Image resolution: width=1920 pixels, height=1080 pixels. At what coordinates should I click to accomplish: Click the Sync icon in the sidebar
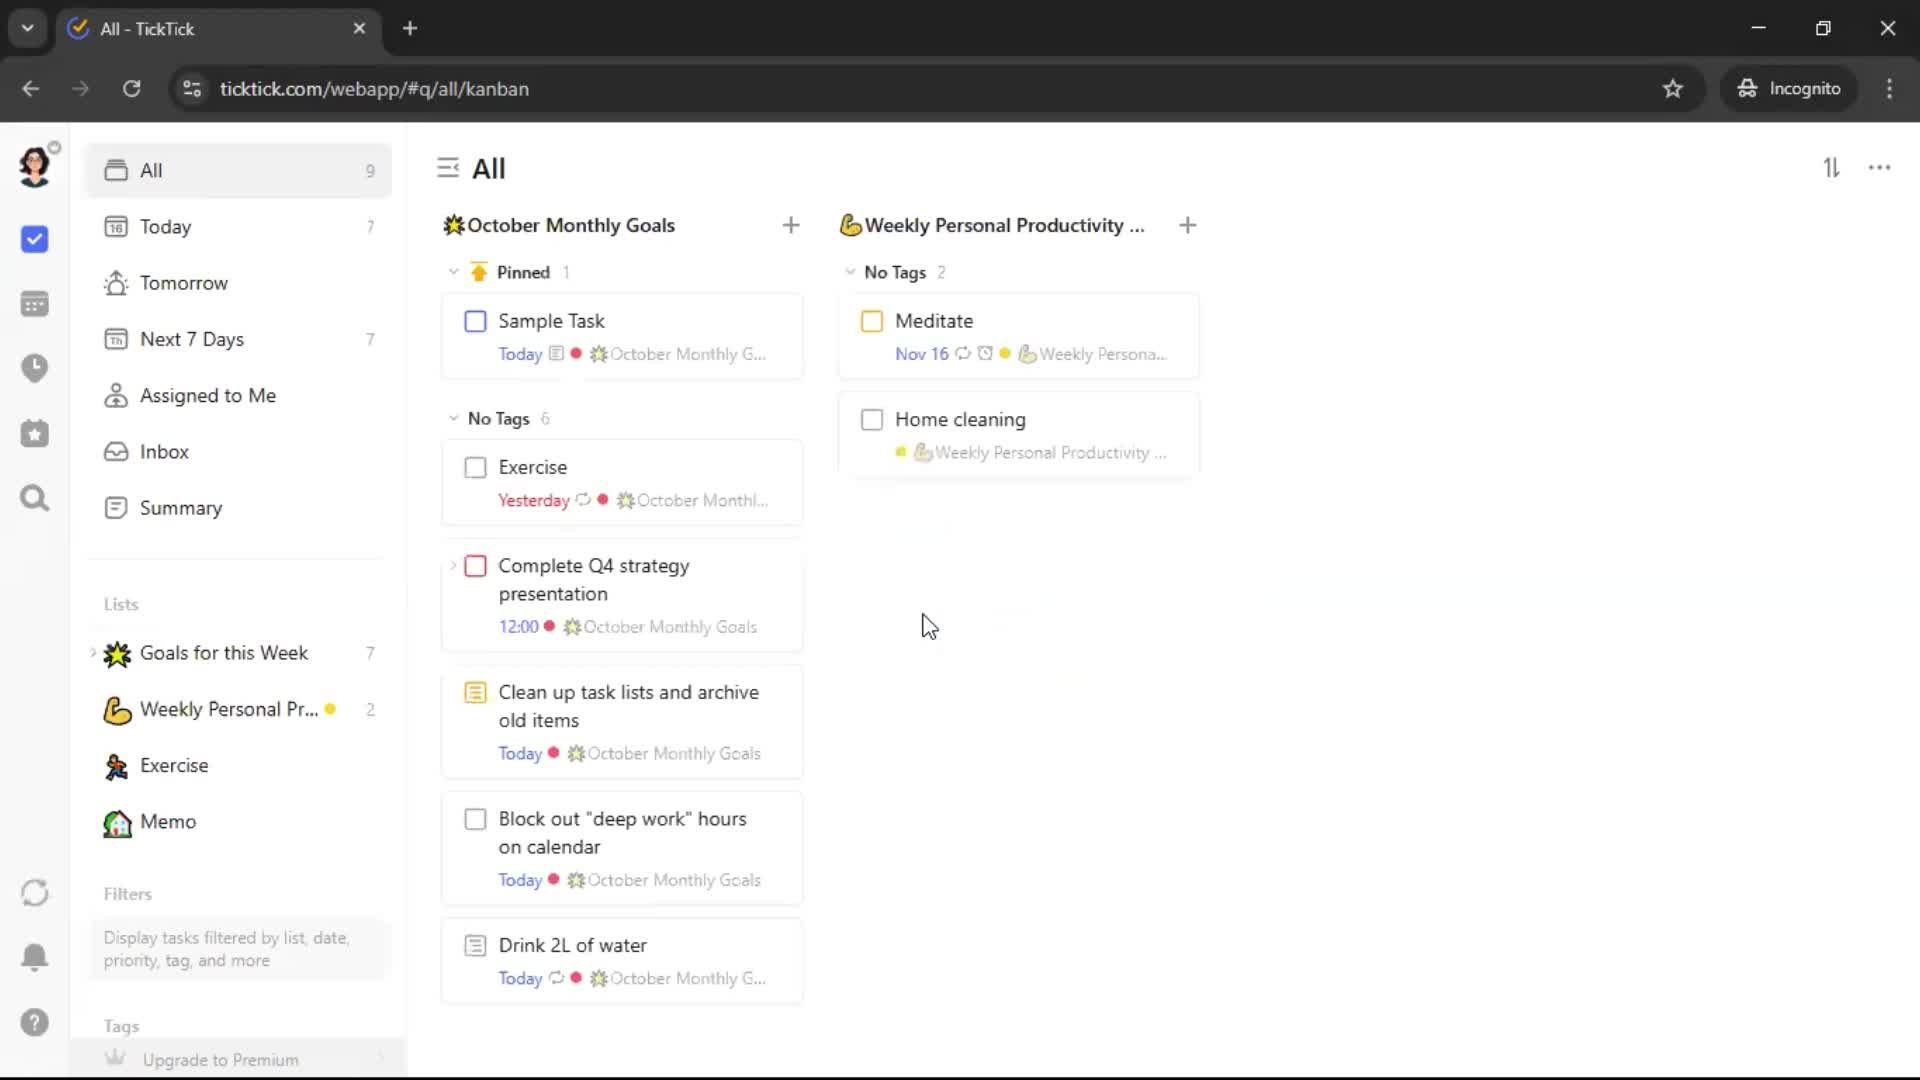[x=34, y=892]
